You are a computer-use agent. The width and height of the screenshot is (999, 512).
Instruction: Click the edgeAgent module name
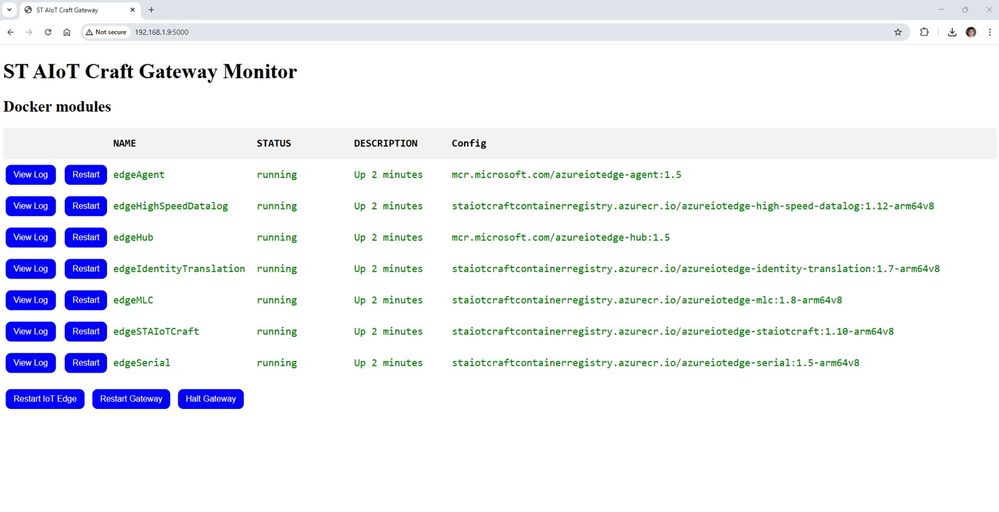pyautogui.click(x=139, y=174)
